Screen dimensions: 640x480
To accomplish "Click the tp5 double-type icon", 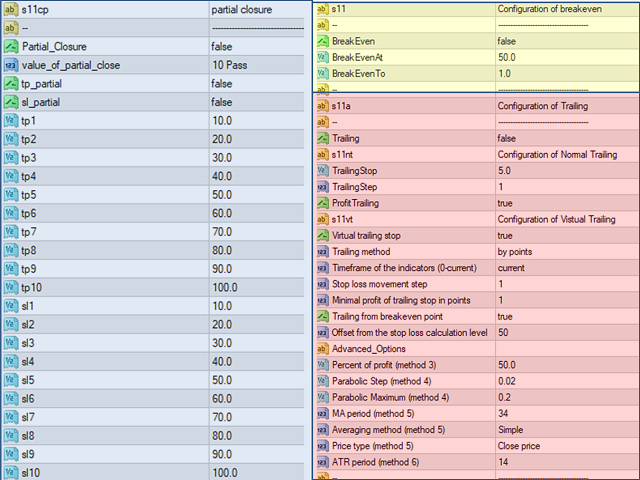I will click(x=11, y=195).
